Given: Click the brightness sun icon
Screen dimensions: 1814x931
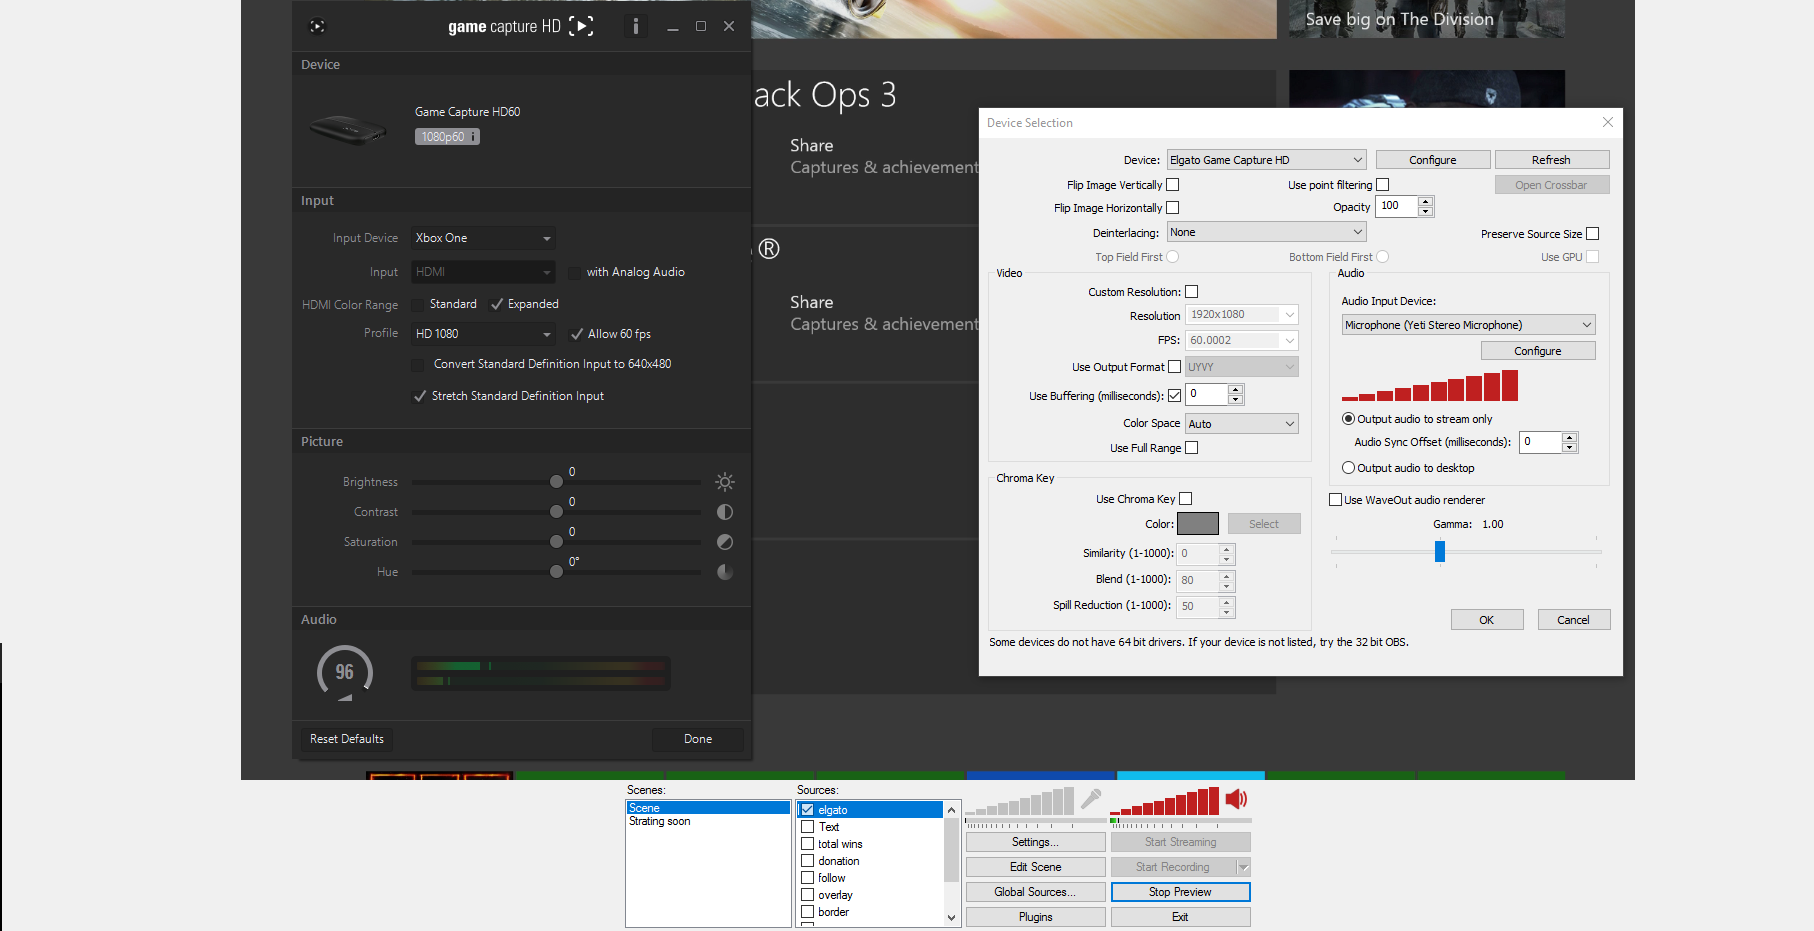Looking at the screenshot, I should click(x=725, y=482).
